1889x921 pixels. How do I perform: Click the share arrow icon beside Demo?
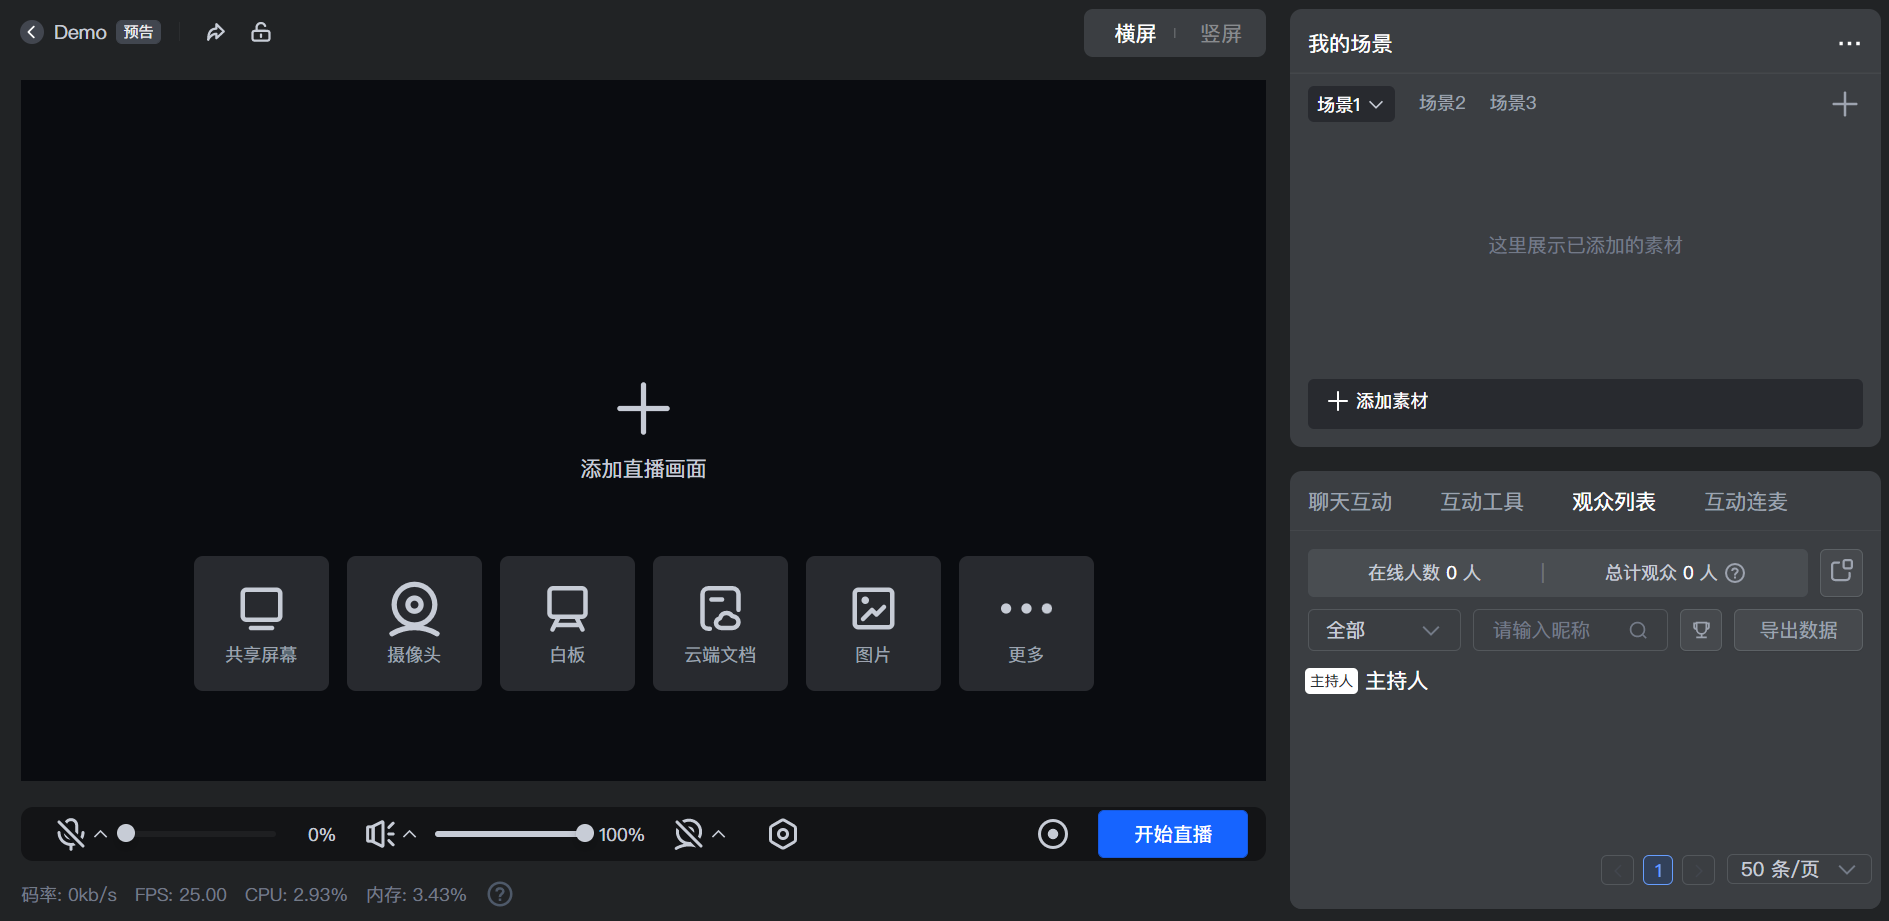click(x=215, y=33)
